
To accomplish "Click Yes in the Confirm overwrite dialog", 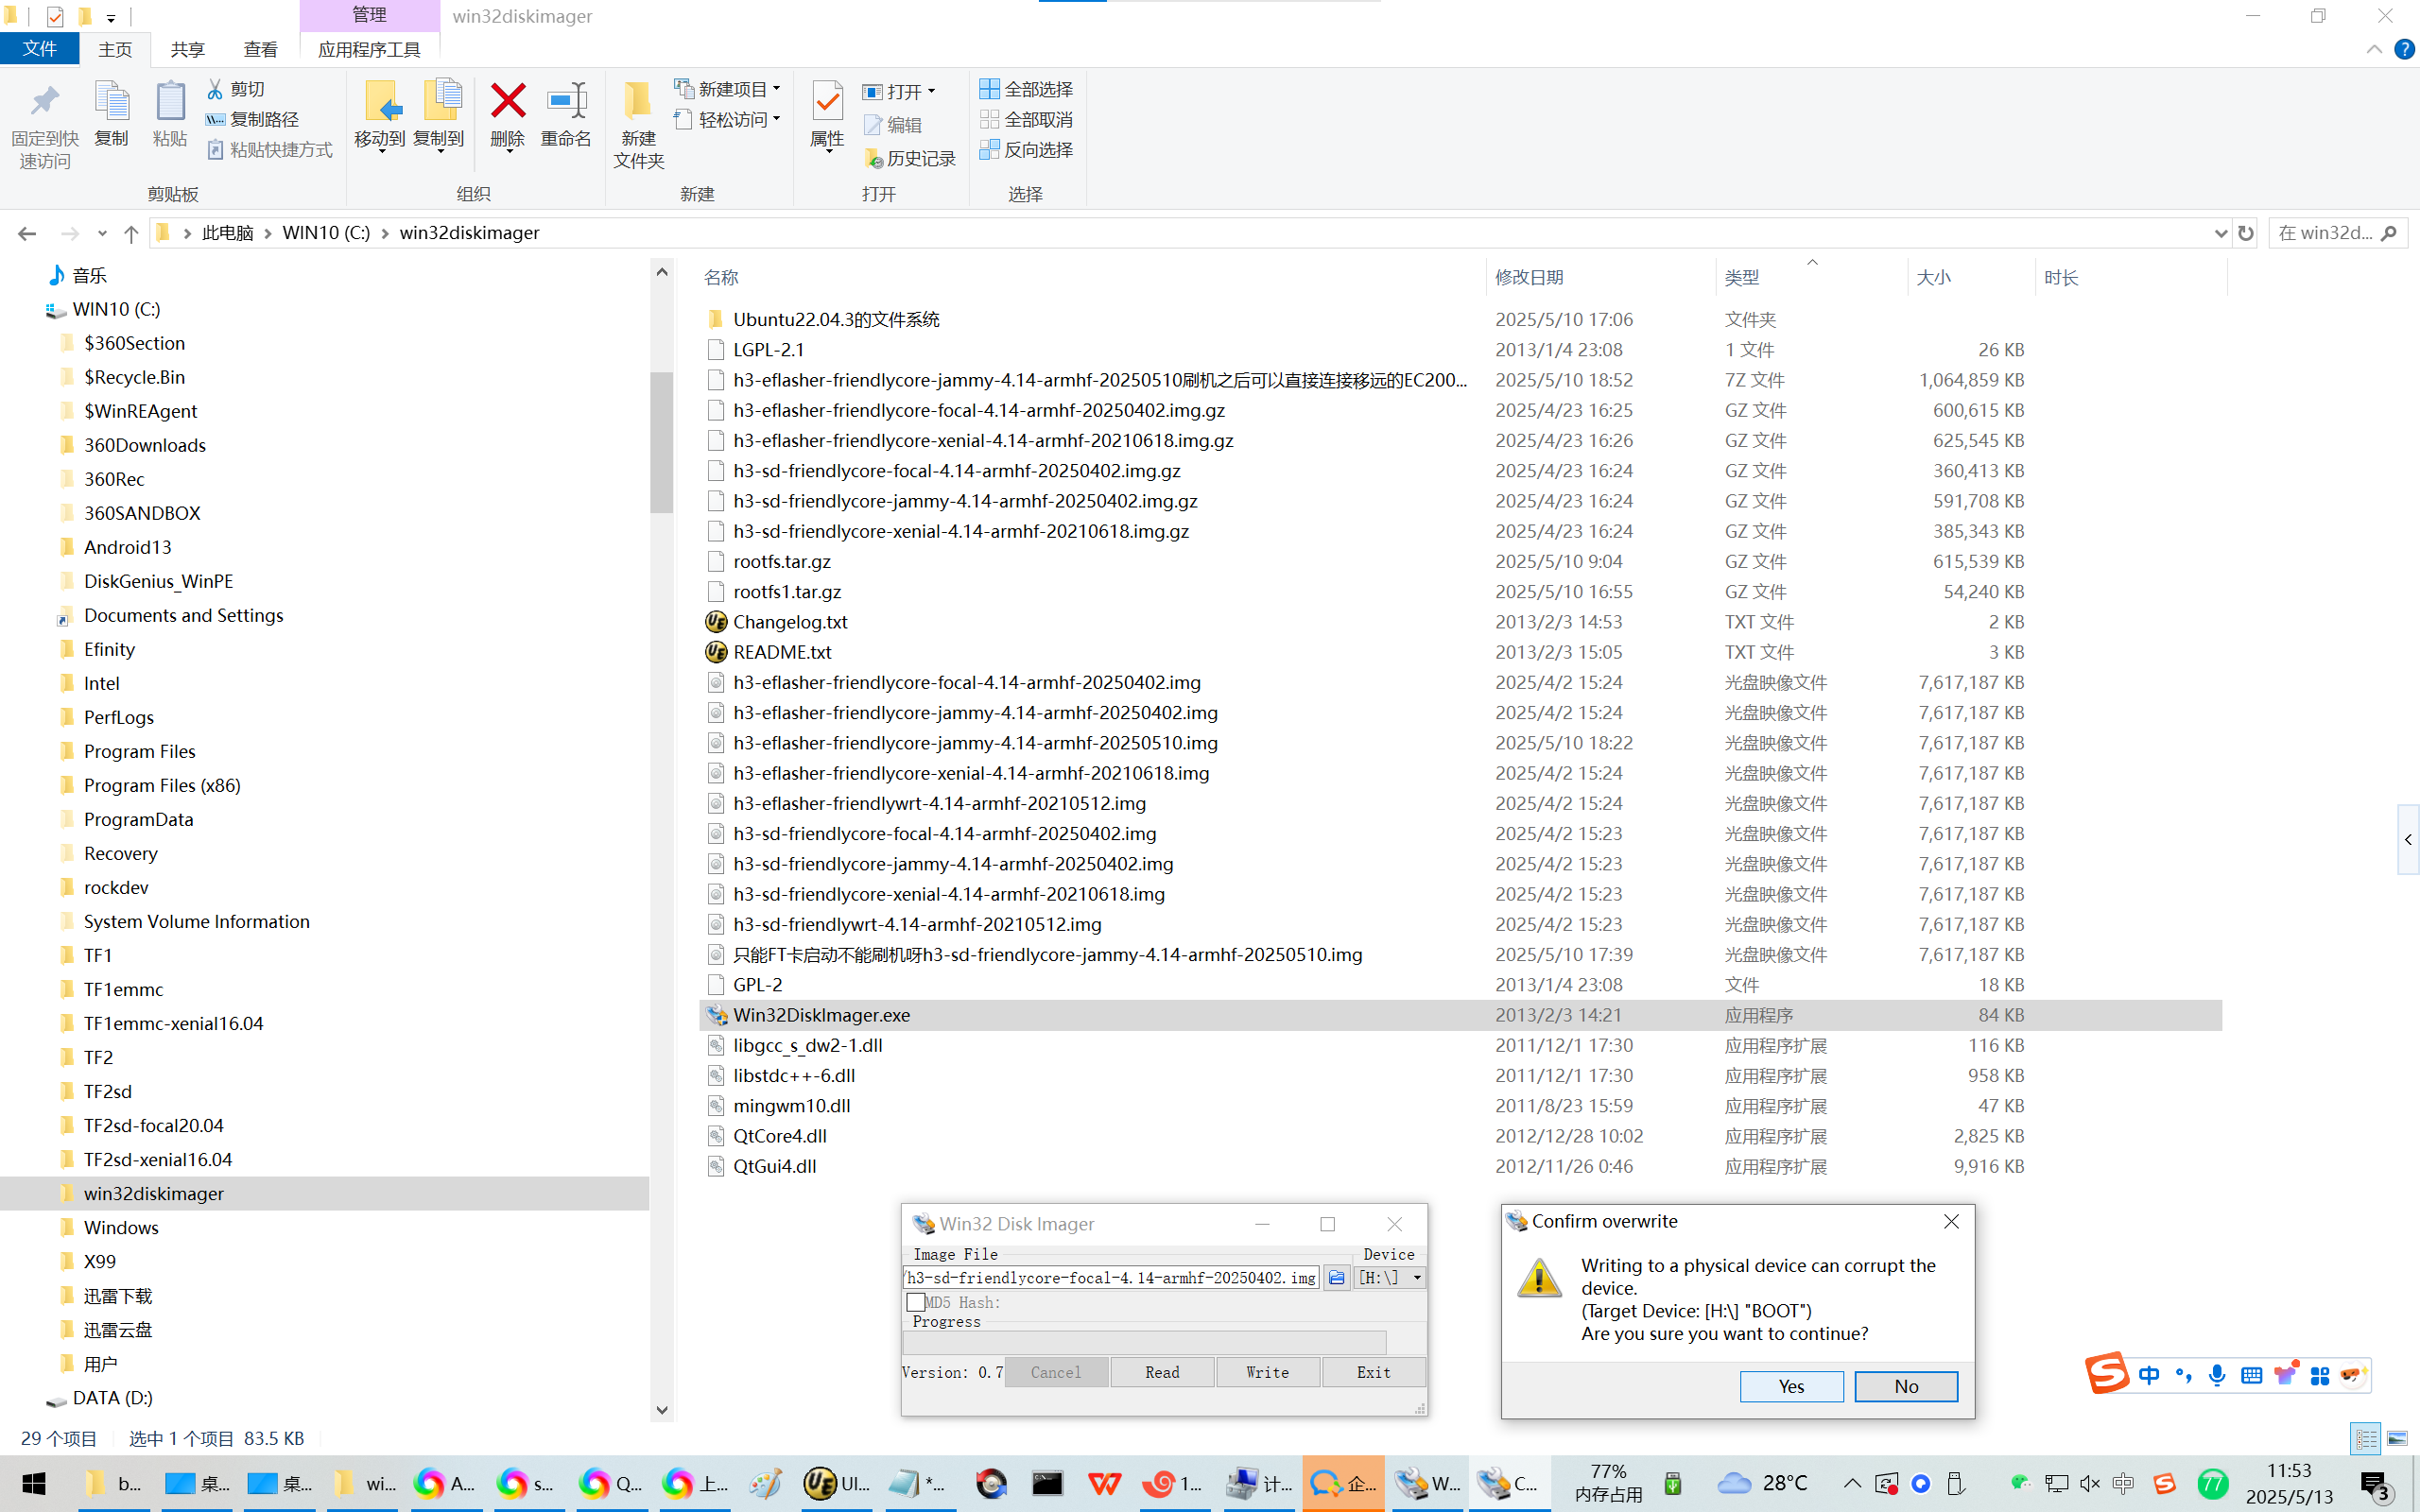I will pyautogui.click(x=1791, y=1386).
